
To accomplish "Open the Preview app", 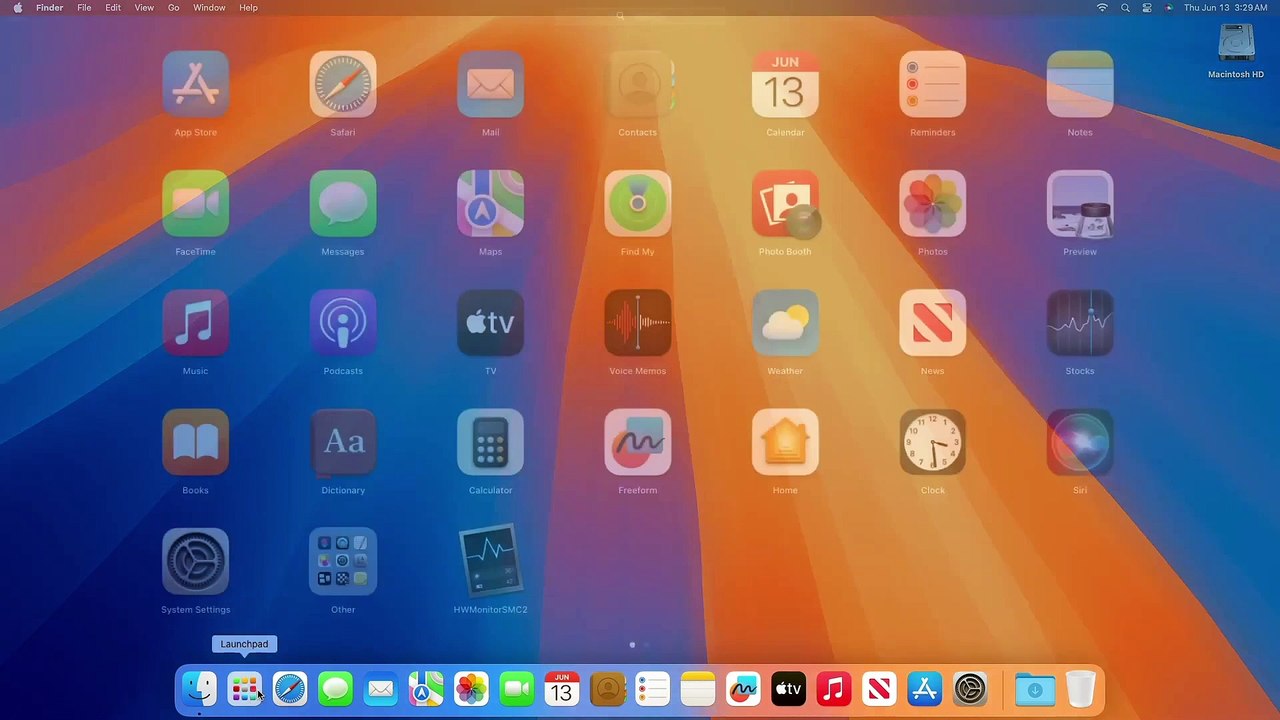I will (1080, 204).
